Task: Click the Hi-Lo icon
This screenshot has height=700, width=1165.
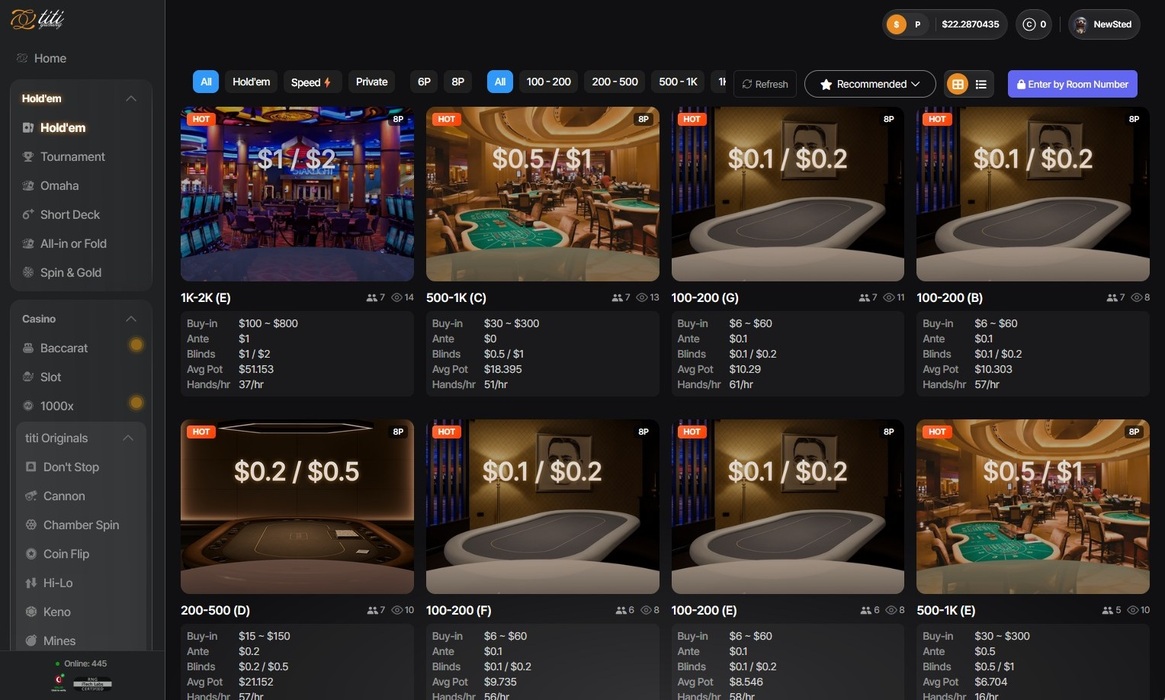Action: coord(31,583)
